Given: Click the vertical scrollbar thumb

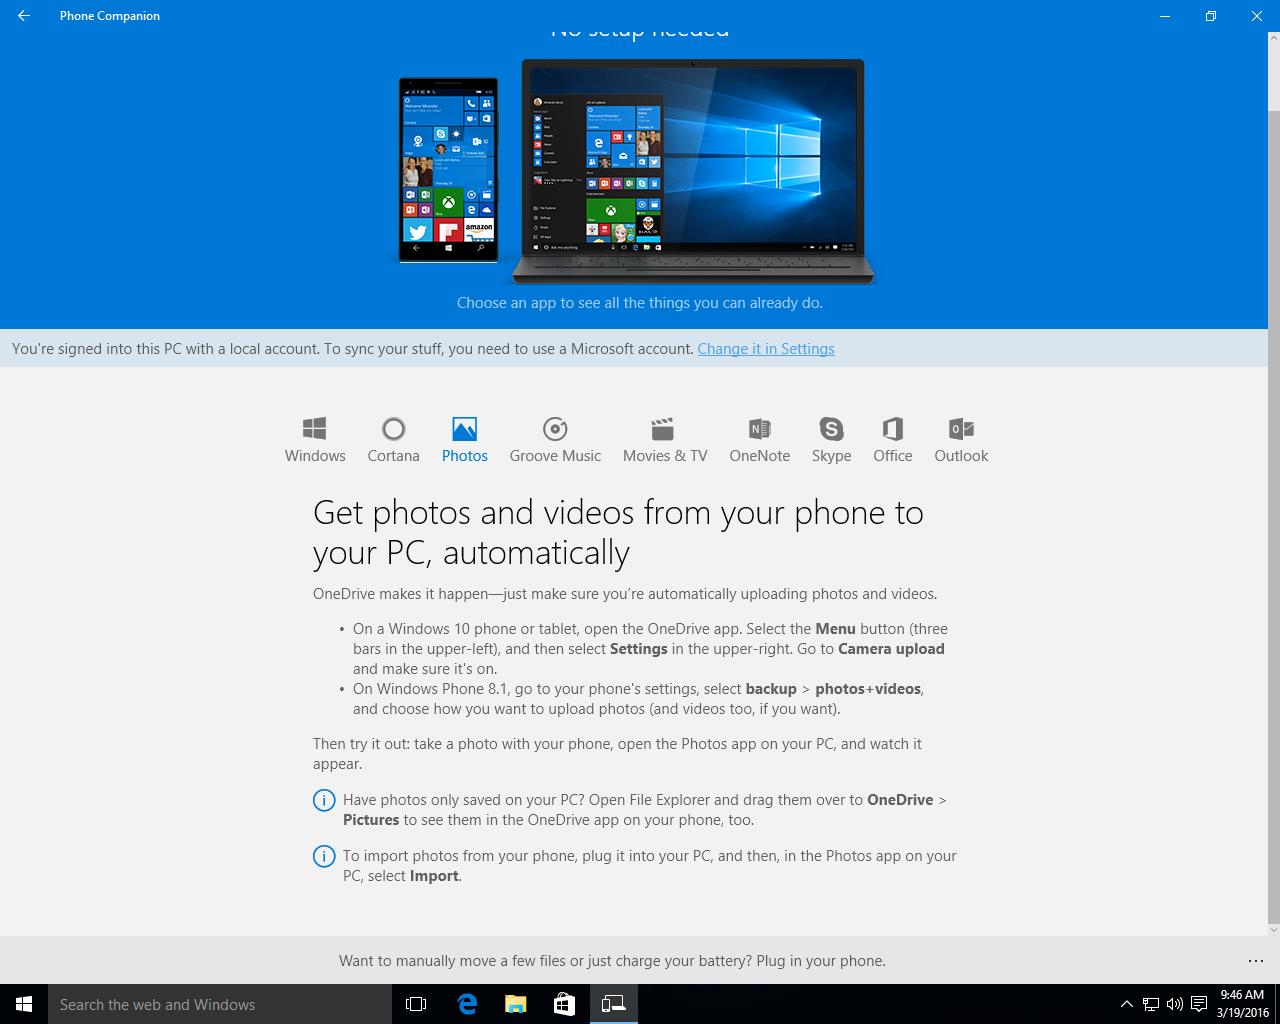Looking at the screenshot, I should (1273, 515).
